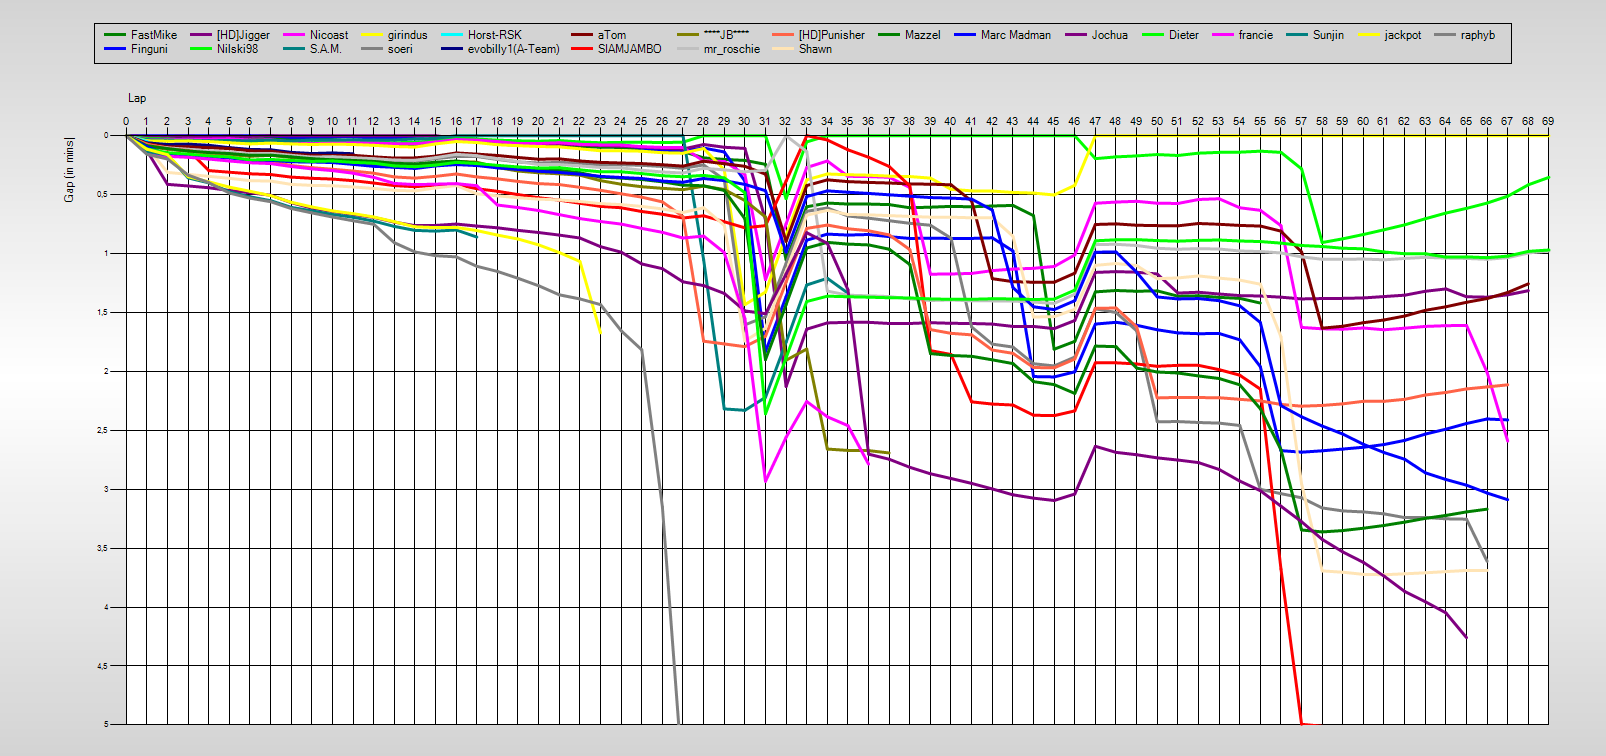Click the Jochua legend label

1109,35
